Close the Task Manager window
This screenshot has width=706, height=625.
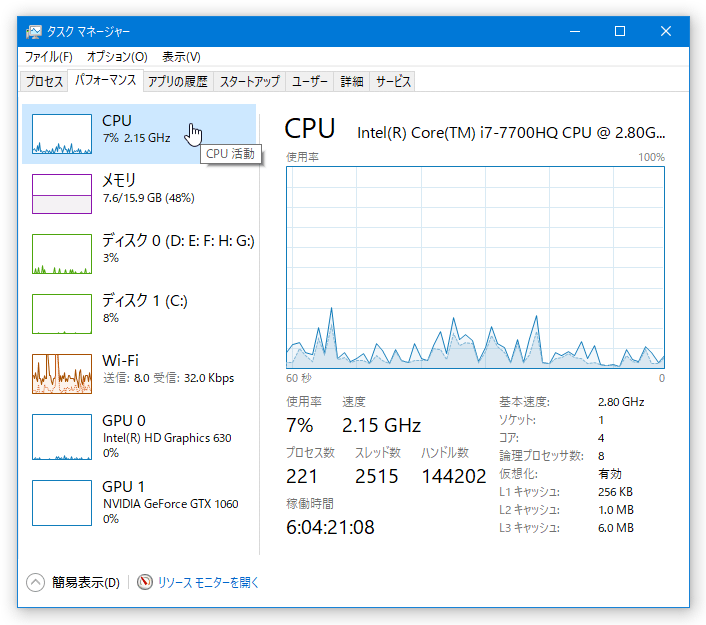pos(665,31)
